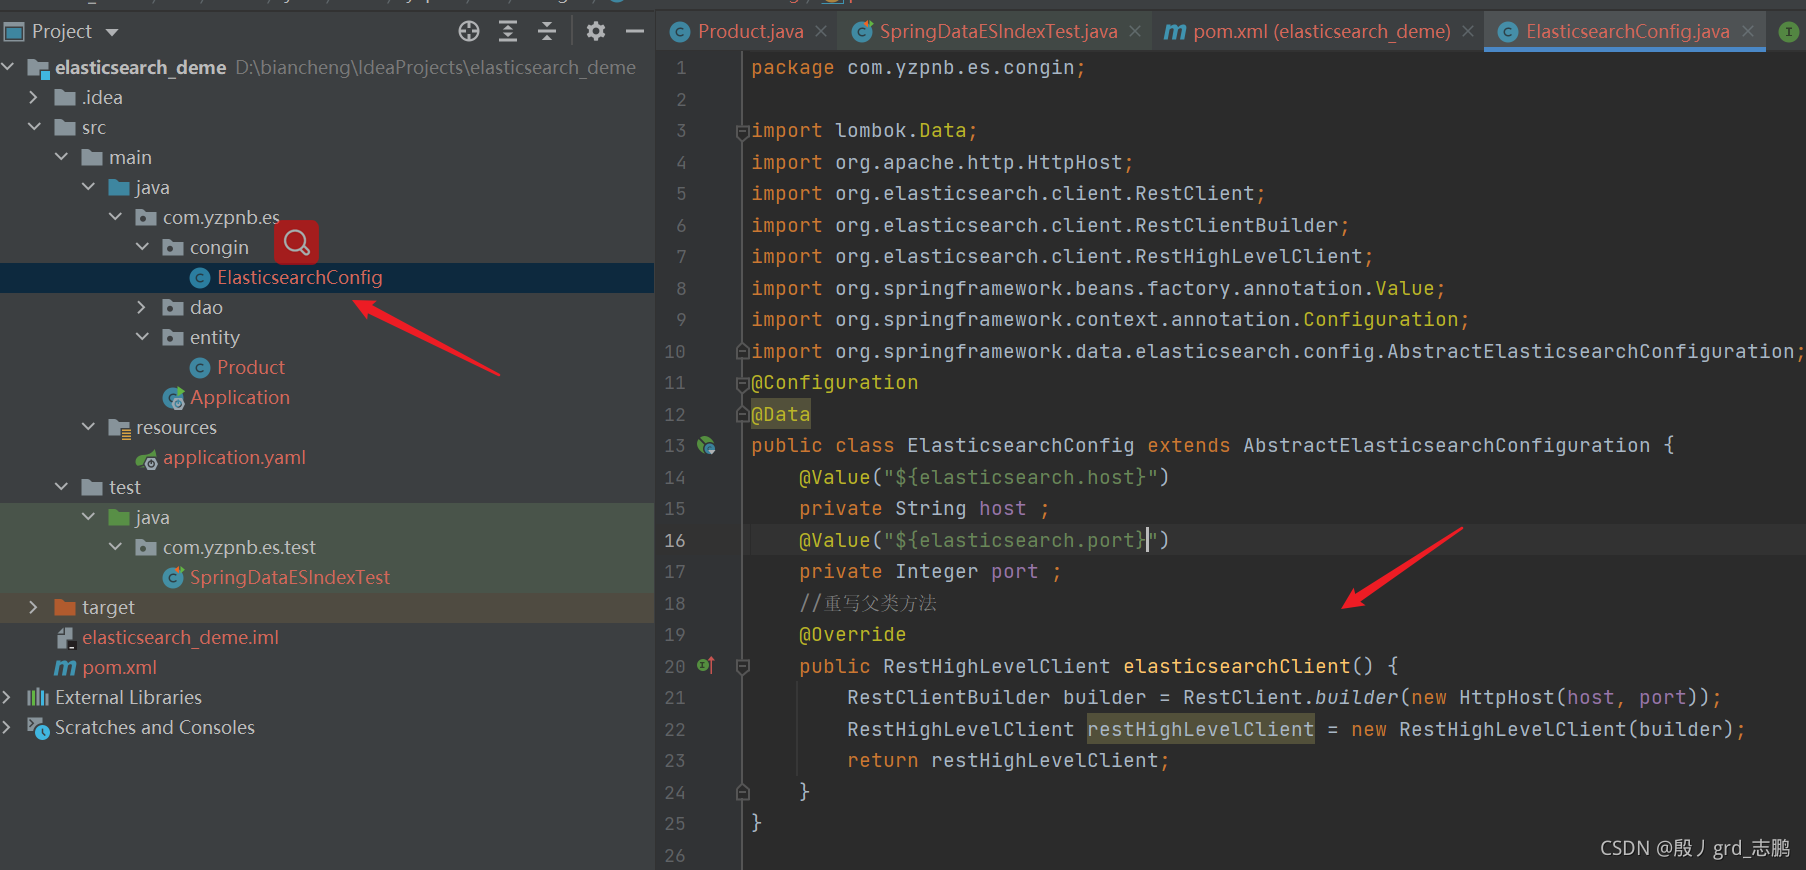Click the override gutter icon on line 20
The width and height of the screenshot is (1806, 870).
pyautogui.click(x=706, y=665)
